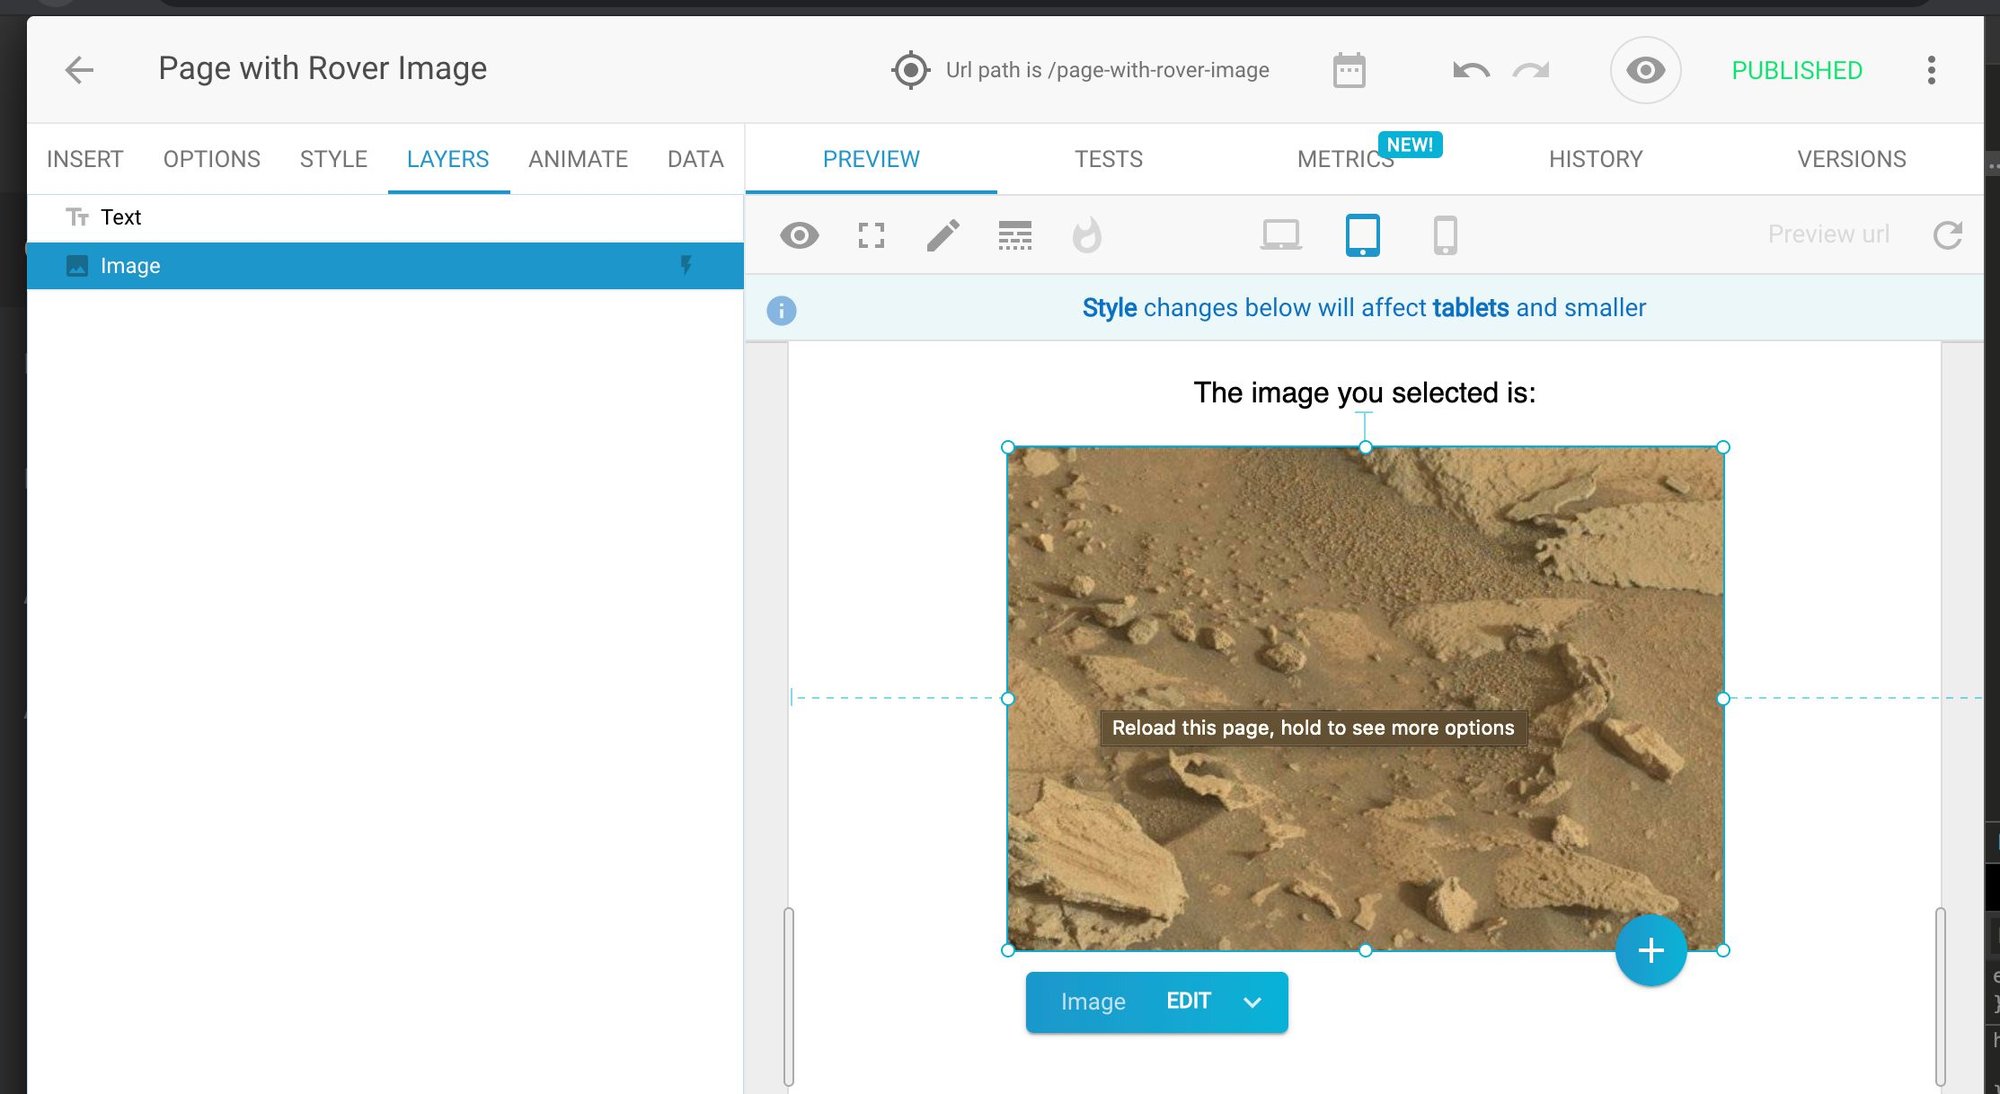Toggle toolbar eye visibility icon

click(x=799, y=236)
